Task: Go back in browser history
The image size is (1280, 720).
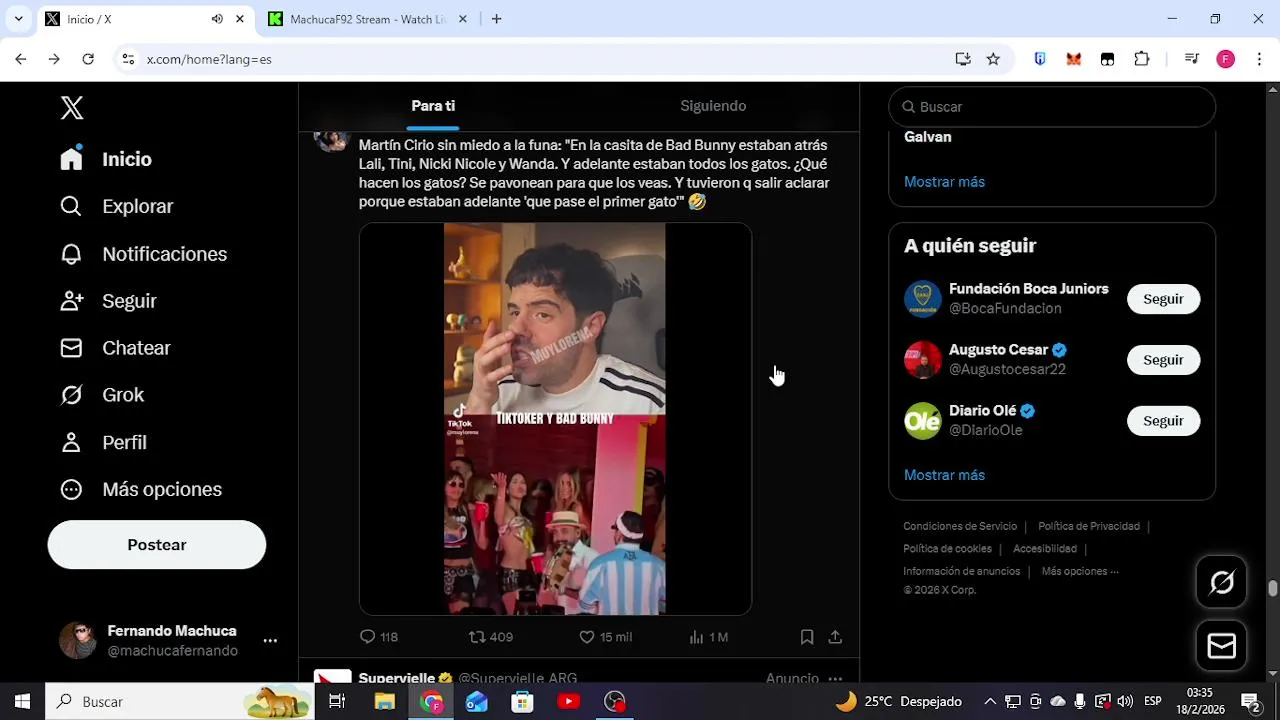Action: pos(21,59)
